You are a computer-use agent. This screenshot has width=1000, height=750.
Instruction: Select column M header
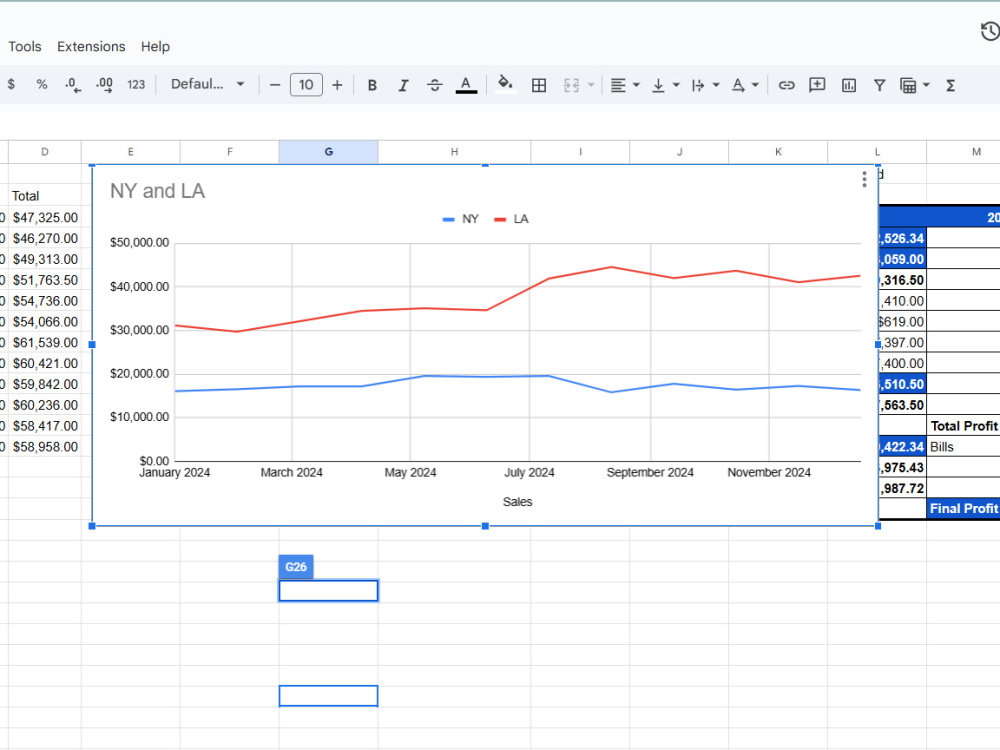pos(976,152)
